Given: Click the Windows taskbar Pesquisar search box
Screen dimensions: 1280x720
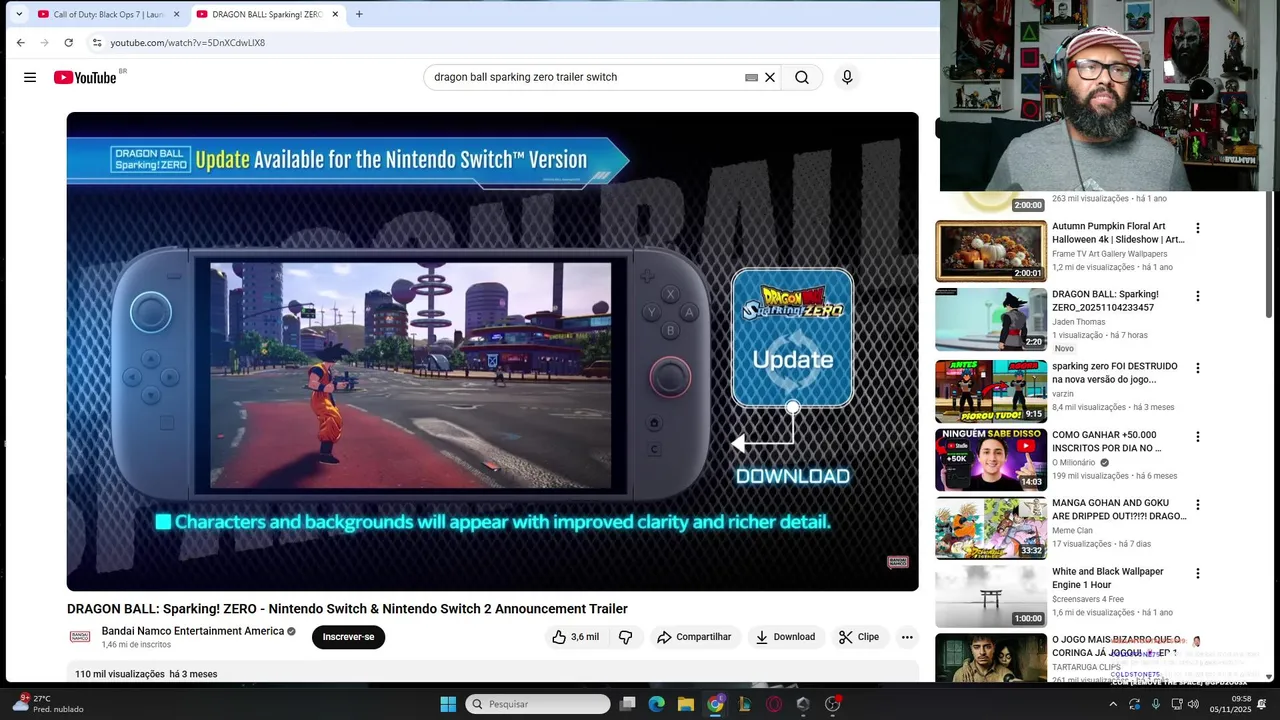Looking at the screenshot, I should click(x=538, y=704).
